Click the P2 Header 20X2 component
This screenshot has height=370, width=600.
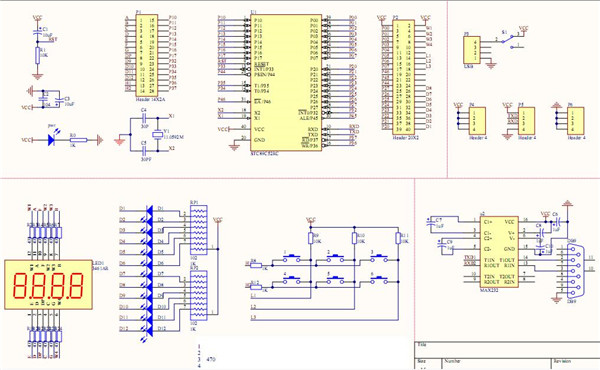click(x=403, y=77)
